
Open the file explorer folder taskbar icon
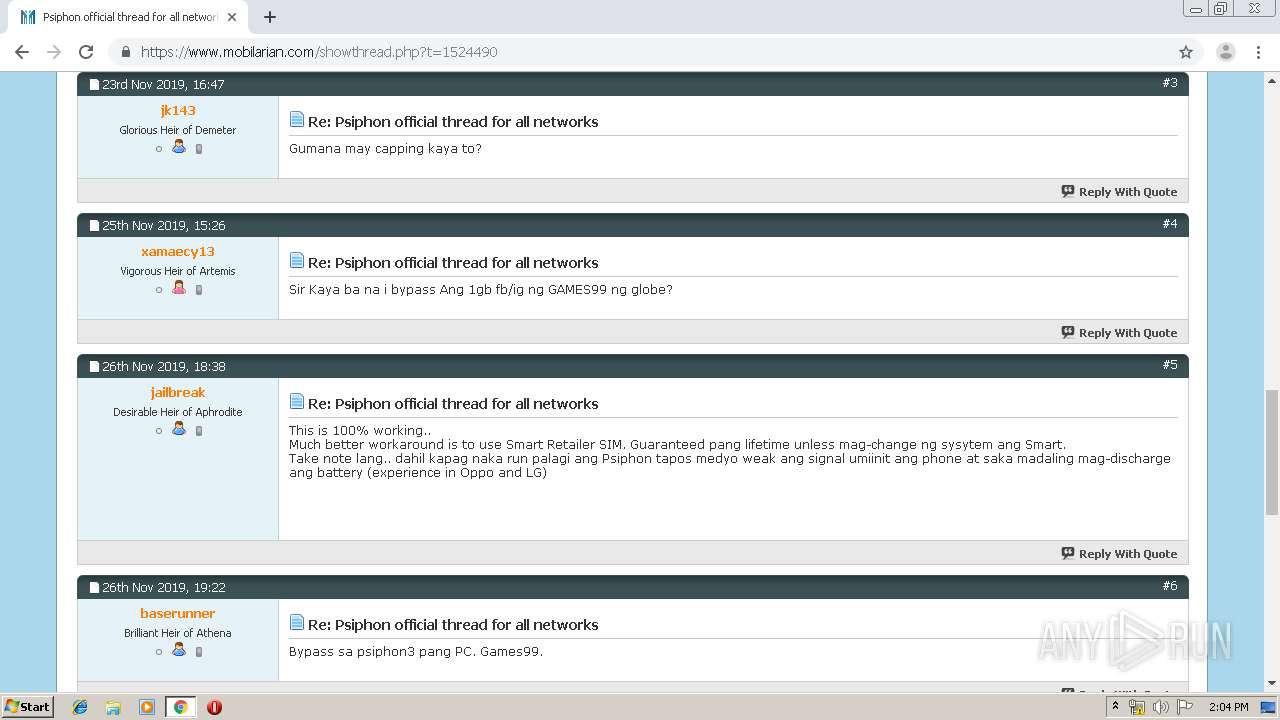(113, 707)
